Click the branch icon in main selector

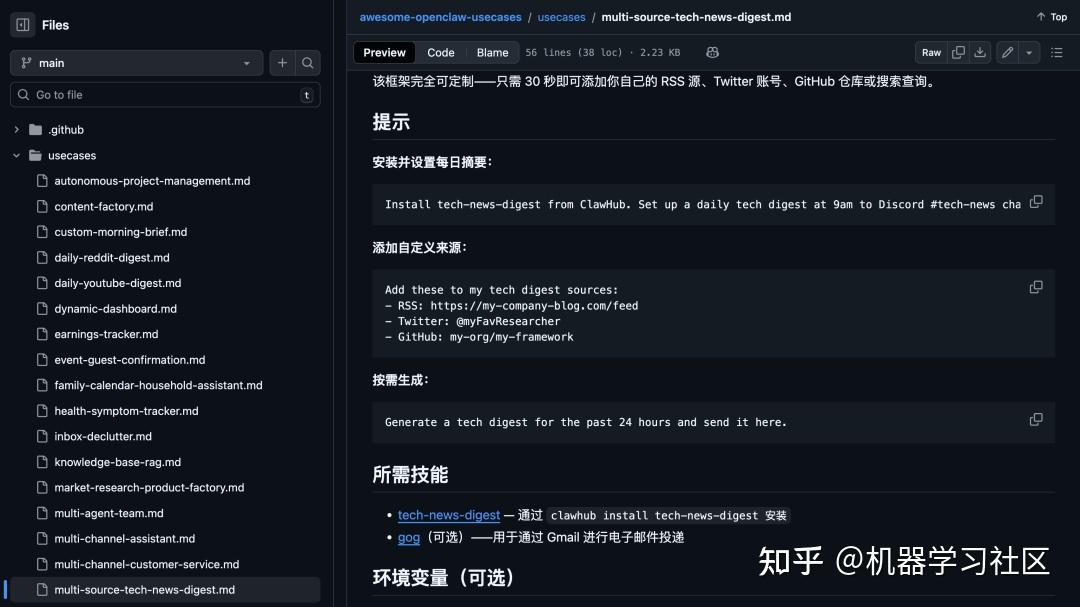point(26,63)
